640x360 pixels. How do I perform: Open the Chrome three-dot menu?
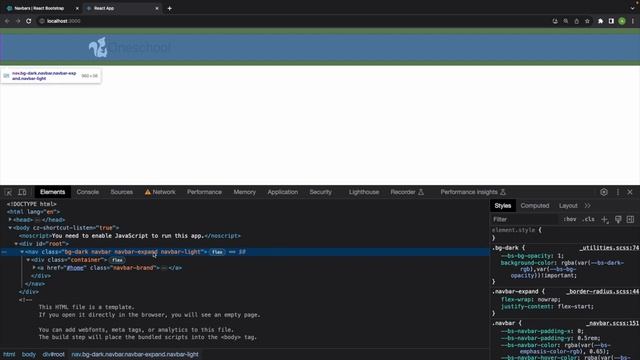(633, 21)
